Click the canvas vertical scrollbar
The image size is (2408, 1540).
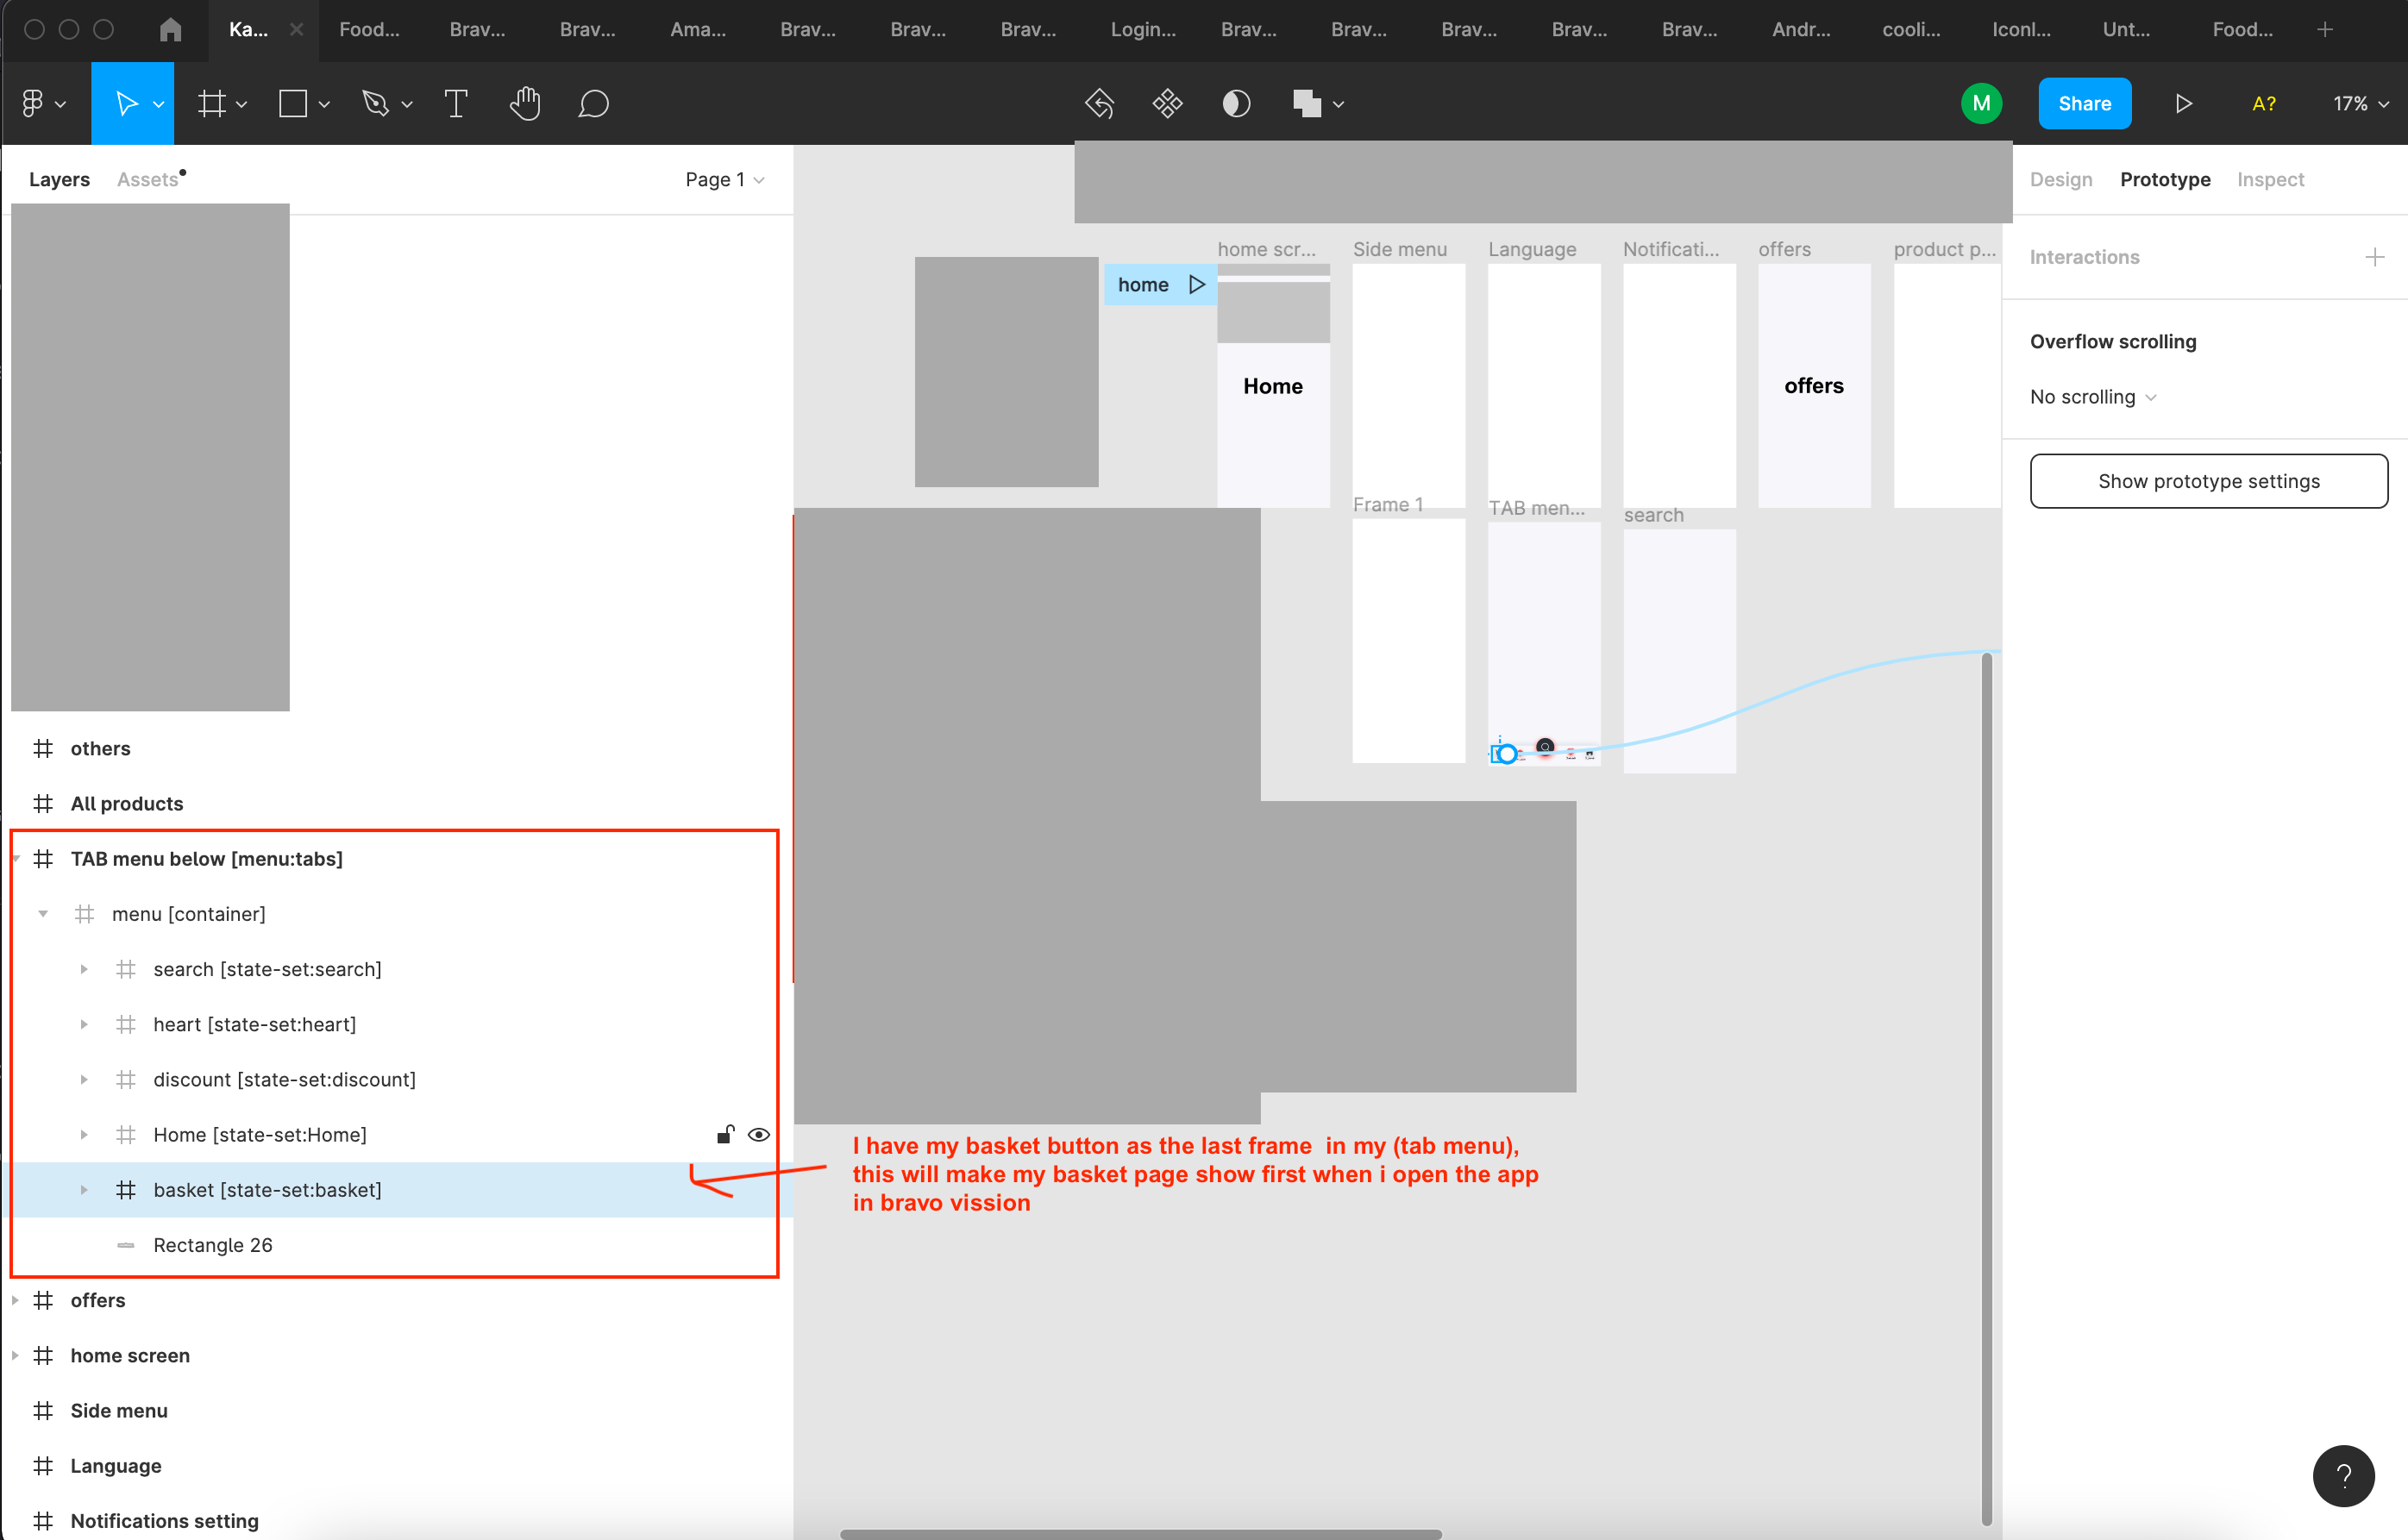point(1986,1090)
